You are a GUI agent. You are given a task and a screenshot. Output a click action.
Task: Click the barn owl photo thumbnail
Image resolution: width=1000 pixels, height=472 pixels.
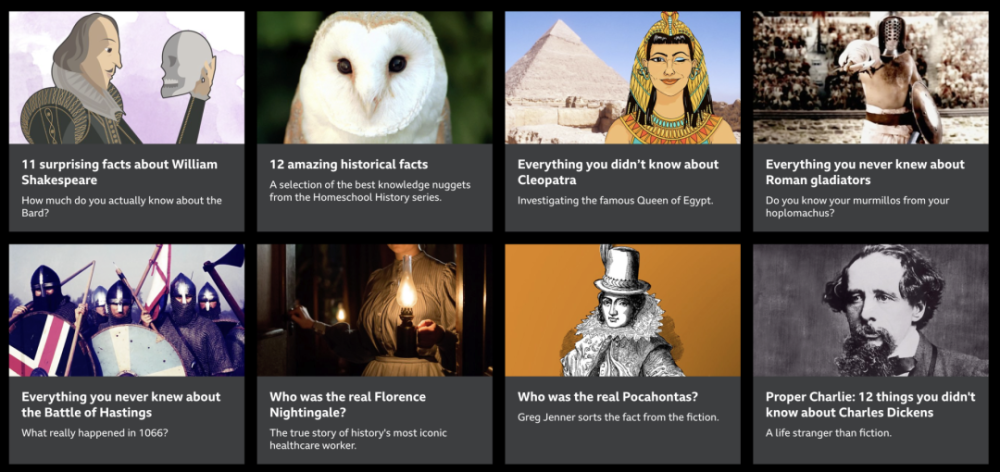(374, 77)
